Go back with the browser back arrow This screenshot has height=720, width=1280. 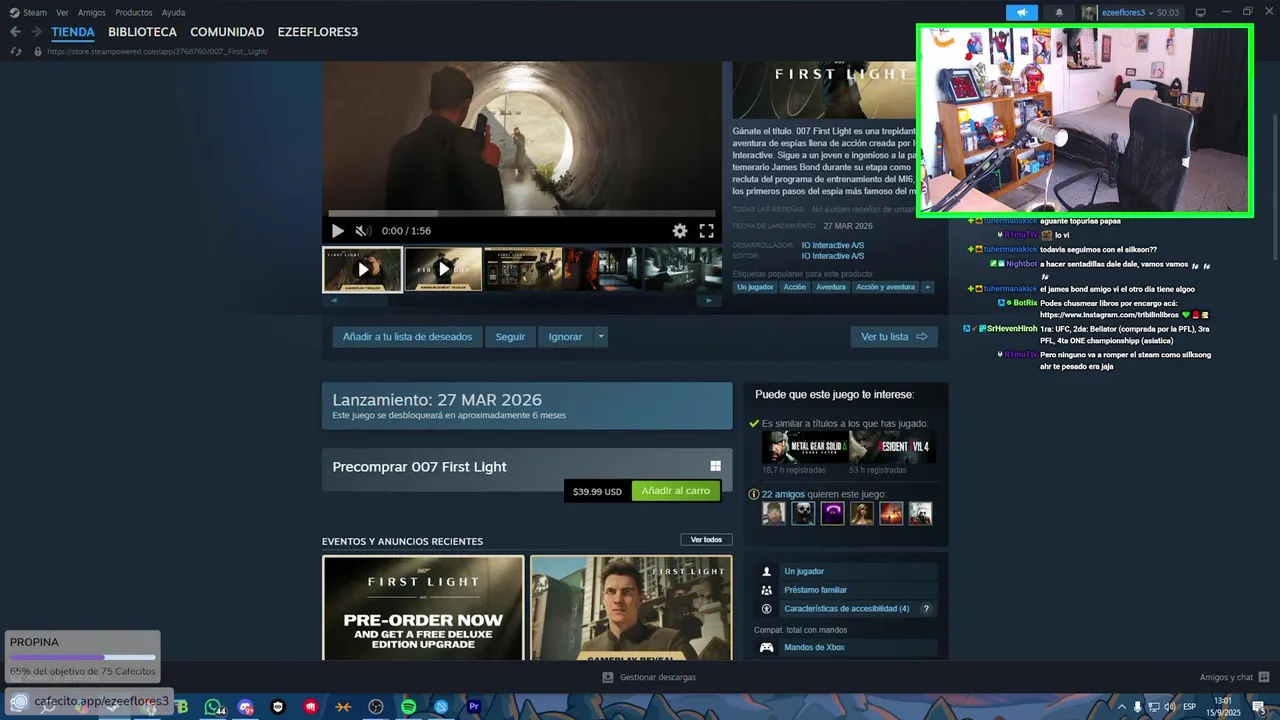pos(15,32)
